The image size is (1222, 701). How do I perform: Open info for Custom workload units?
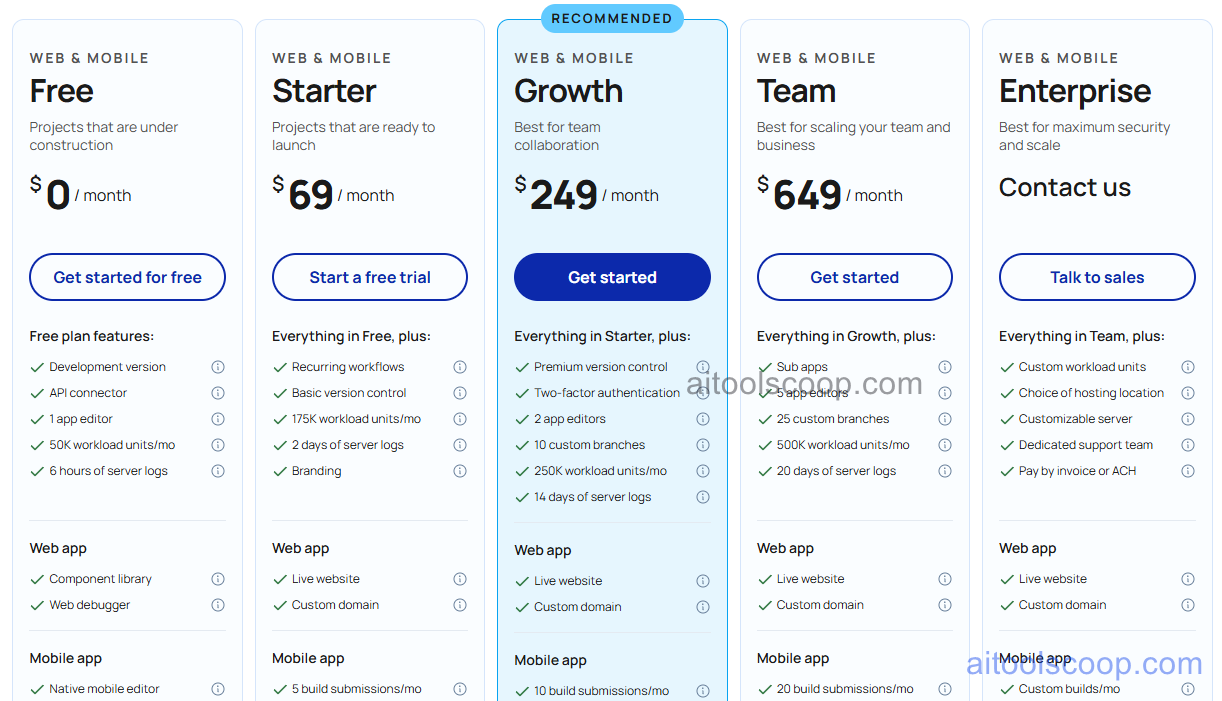1188,367
